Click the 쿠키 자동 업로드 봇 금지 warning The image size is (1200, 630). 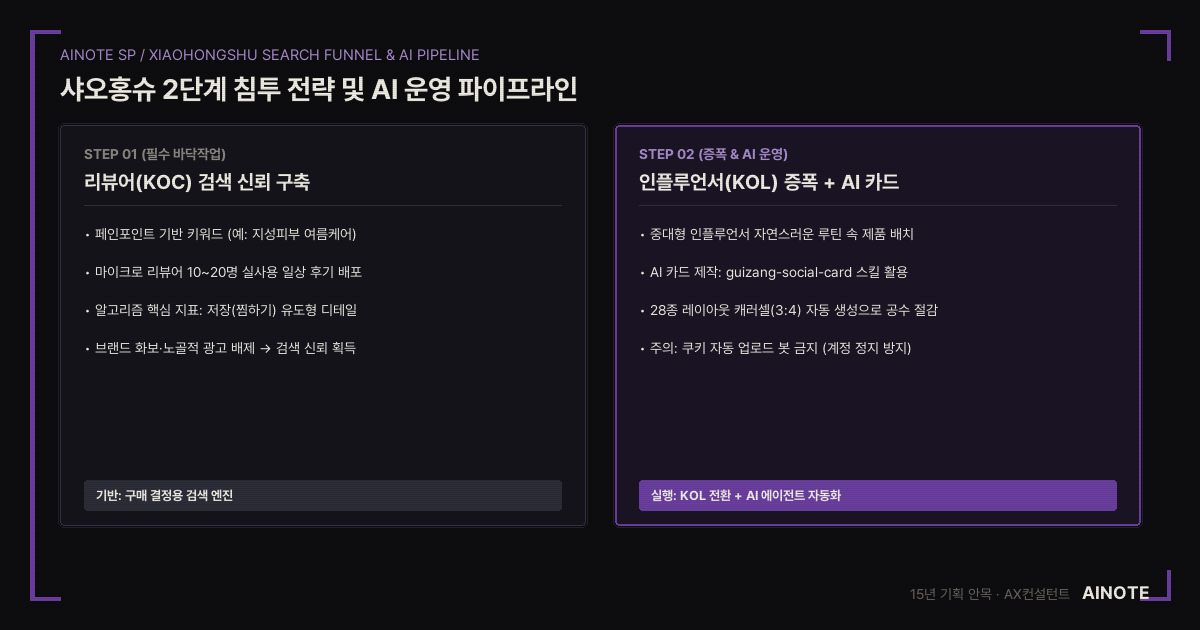pyautogui.click(x=775, y=348)
